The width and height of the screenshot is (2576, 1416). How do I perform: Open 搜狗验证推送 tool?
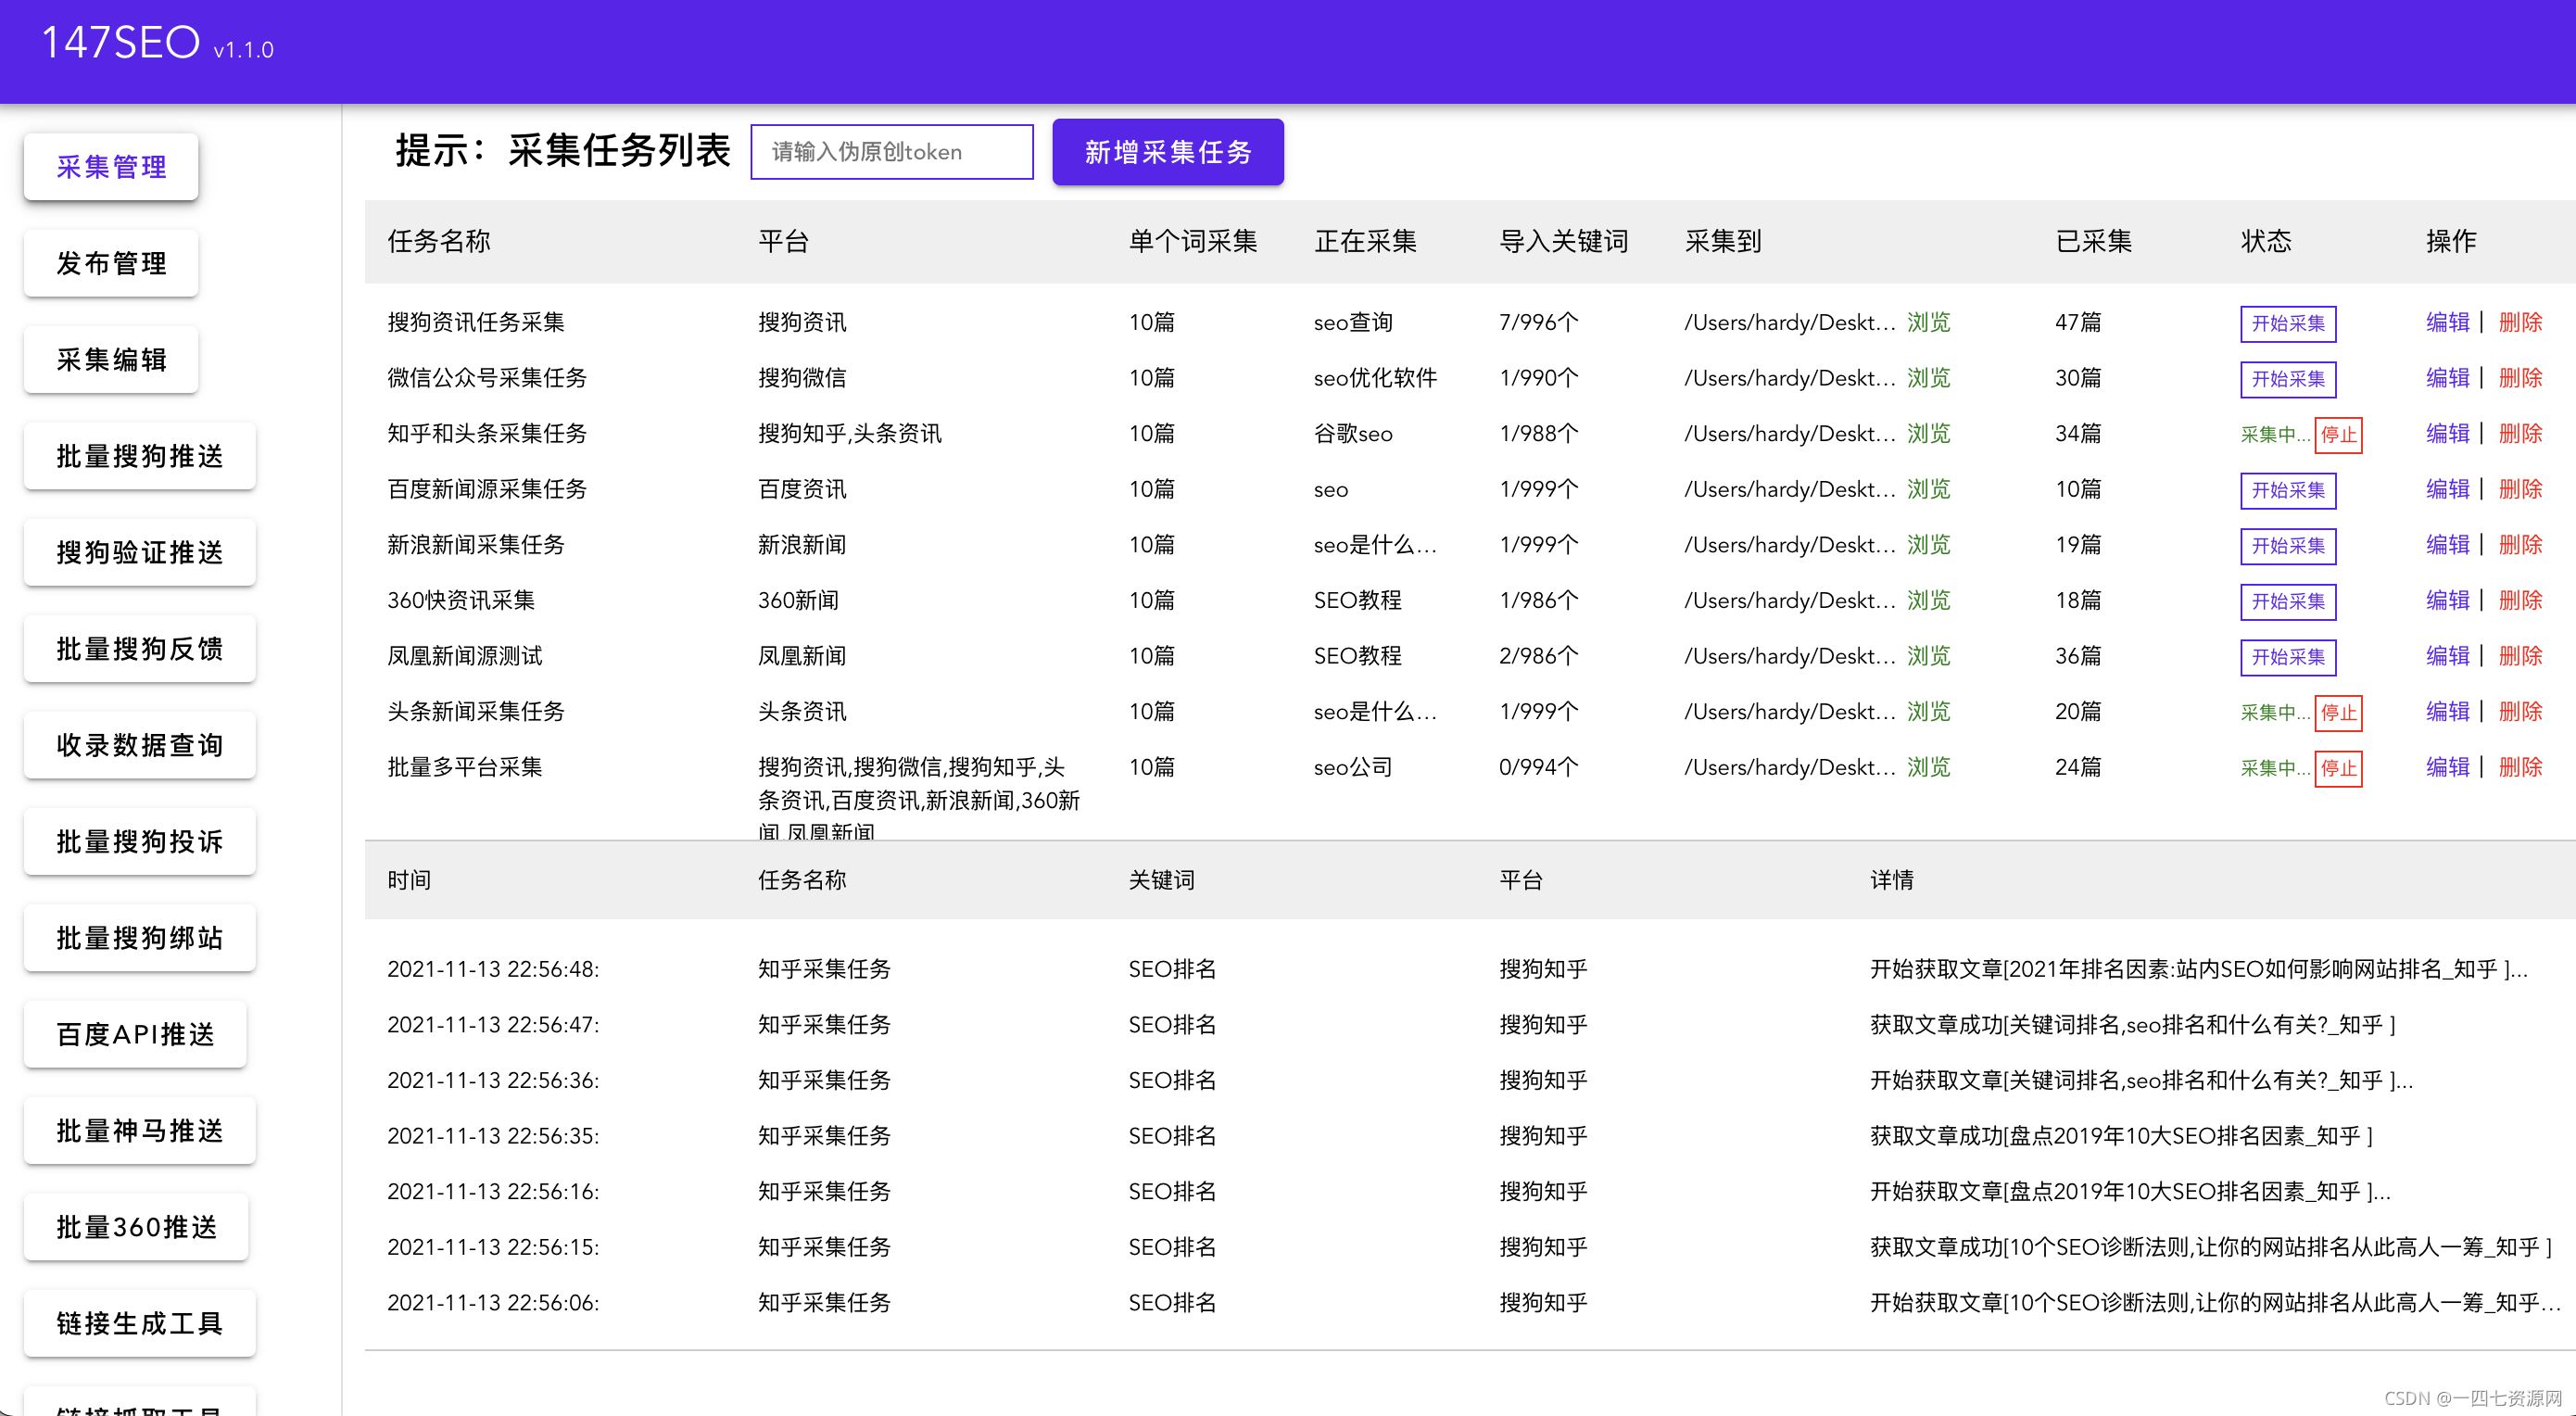(x=139, y=551)
